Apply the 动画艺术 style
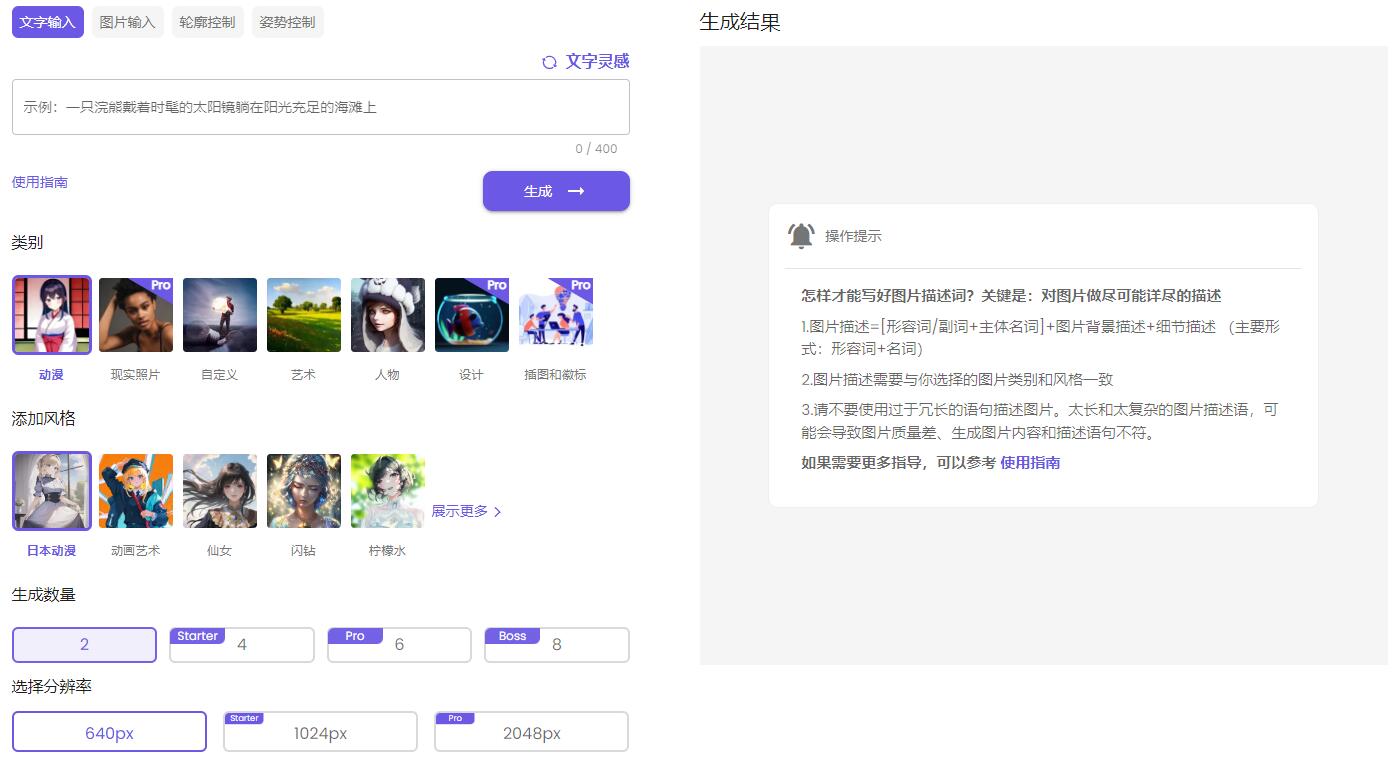The height and width of the screenshot is (767, 1395). [136, 491]
